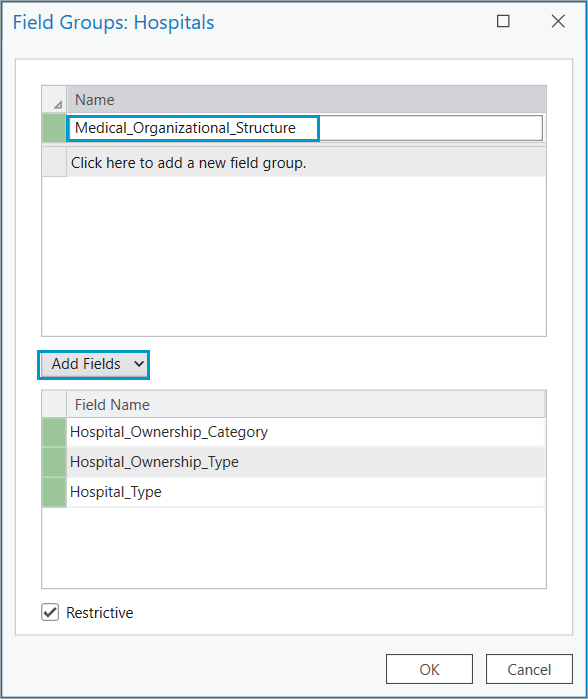Edit the Medical_Organizational_Structure name field
This screenshot has width=588, height=699.
[x=305, y=128]
